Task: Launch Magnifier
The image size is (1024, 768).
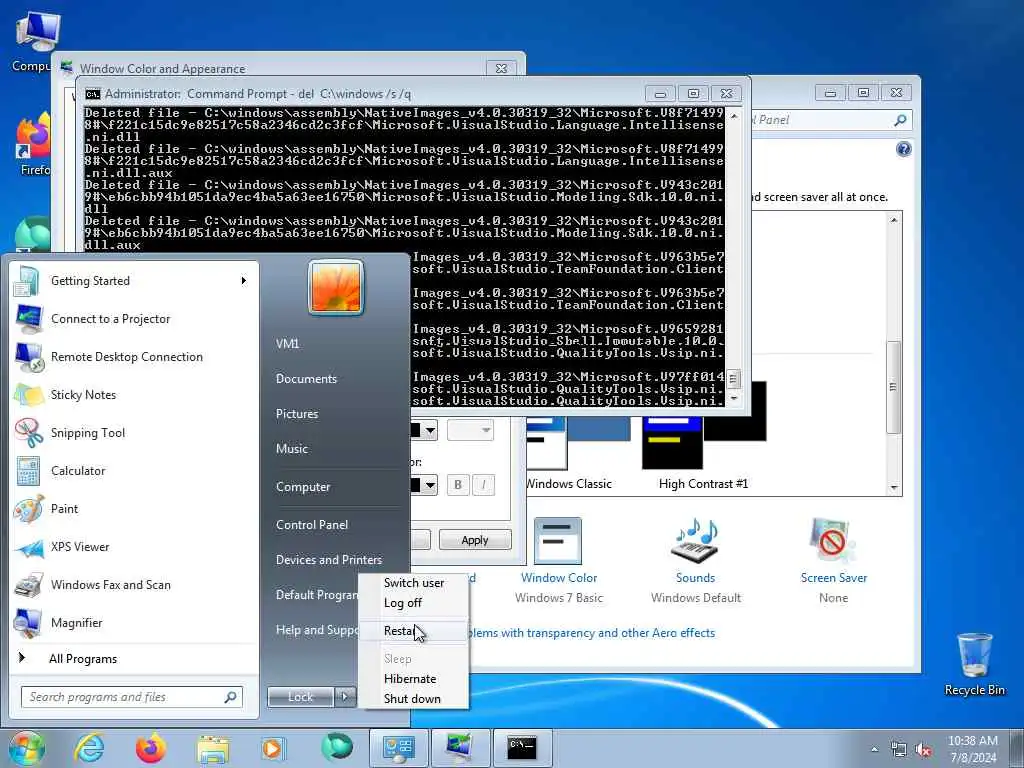Action: (x=134, y=622)
